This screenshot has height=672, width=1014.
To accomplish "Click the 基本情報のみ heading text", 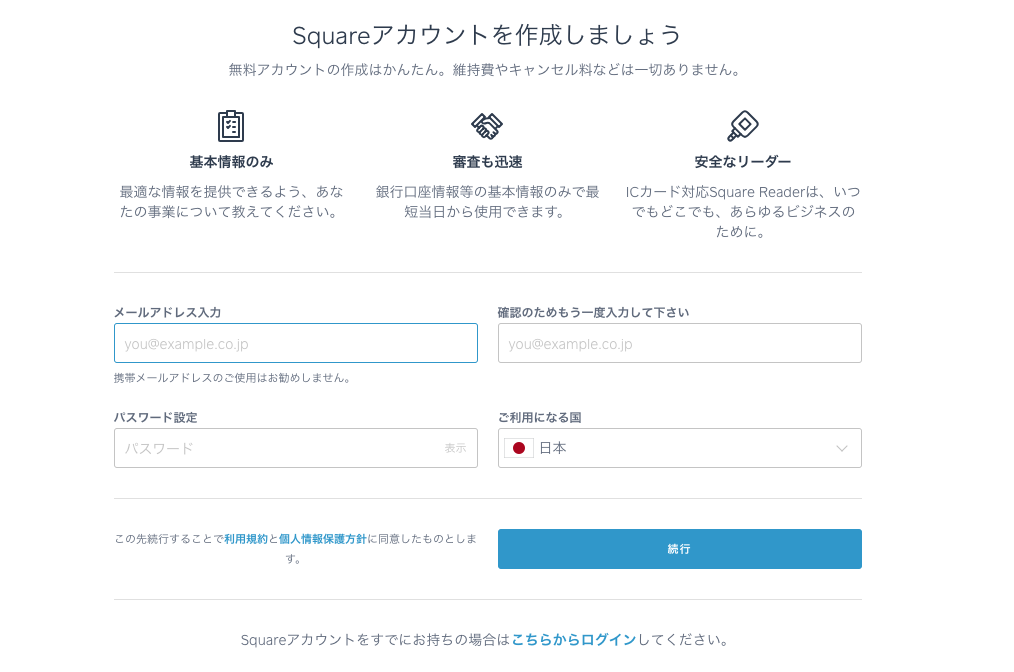I will 232,162.
